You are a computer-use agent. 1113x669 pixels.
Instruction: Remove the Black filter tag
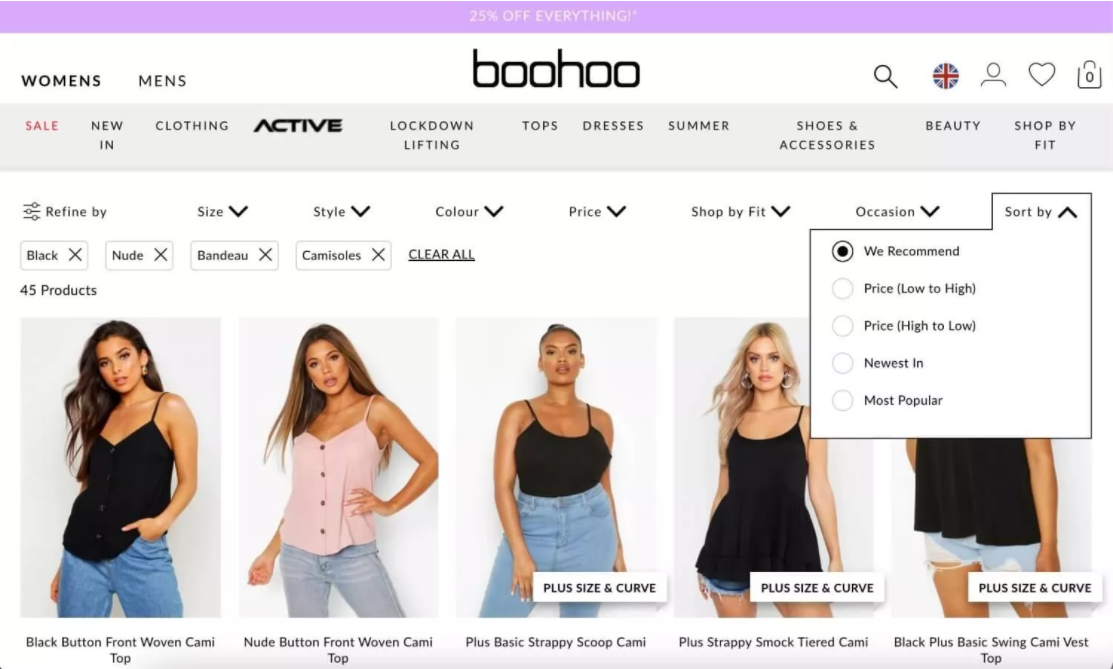[75, 254]
